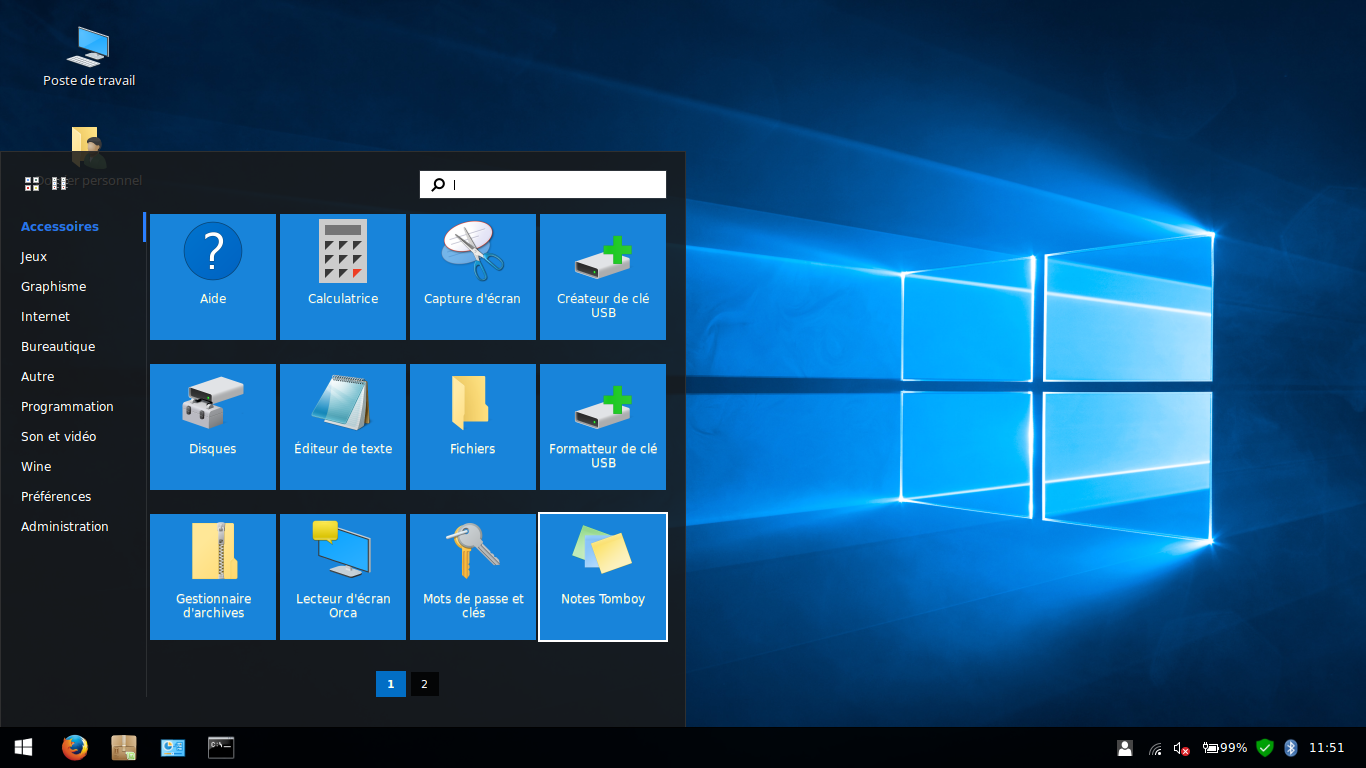Click the battery 99% indicator

pos(1225,748)
